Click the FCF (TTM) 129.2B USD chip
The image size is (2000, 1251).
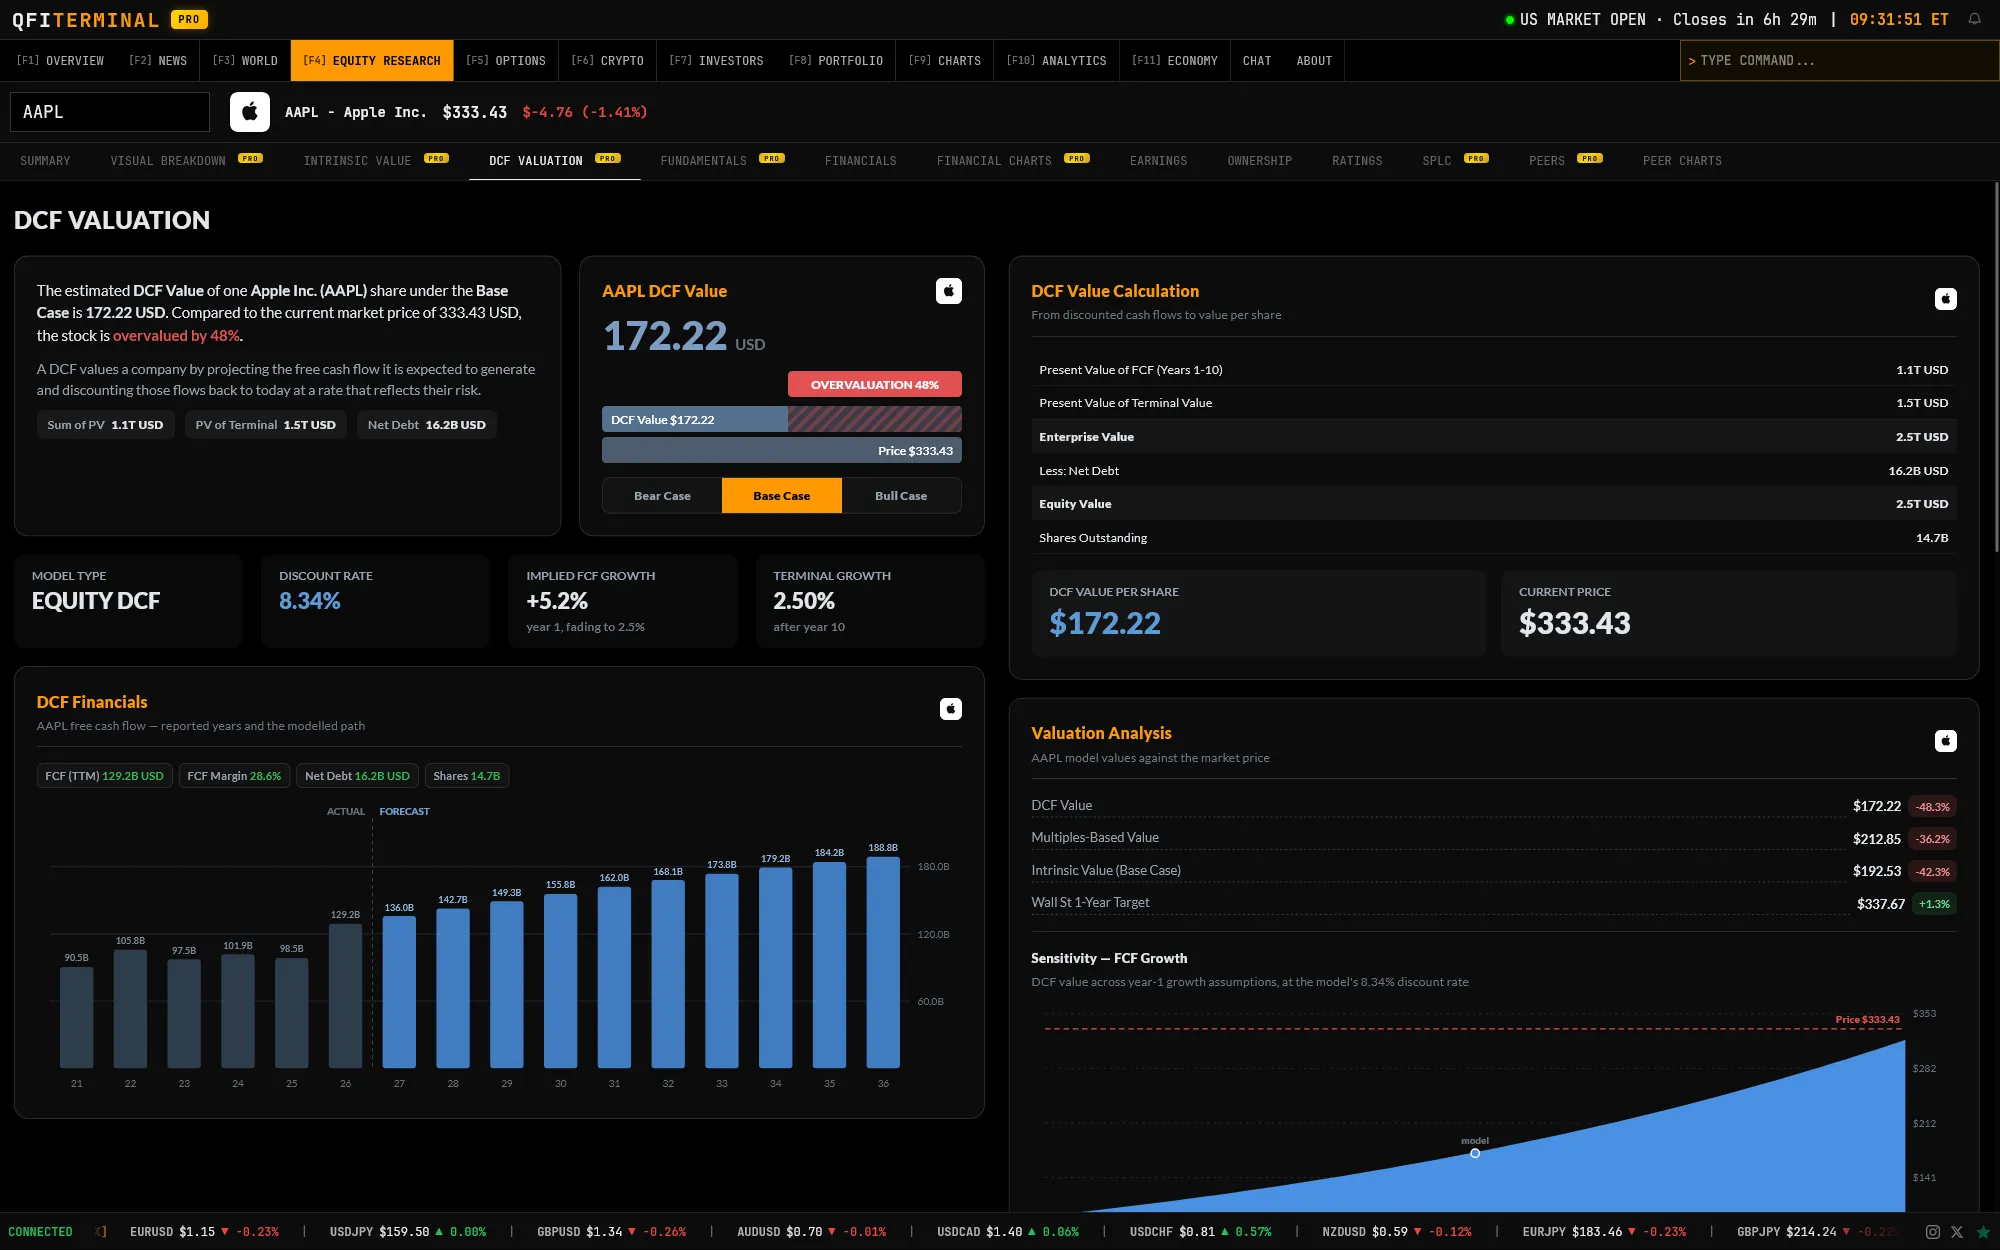105,776
